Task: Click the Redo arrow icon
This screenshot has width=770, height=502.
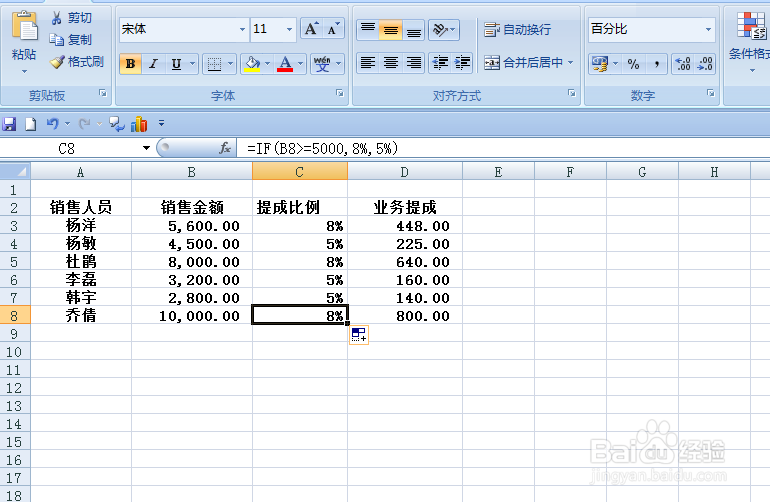Action: point(85,124)
